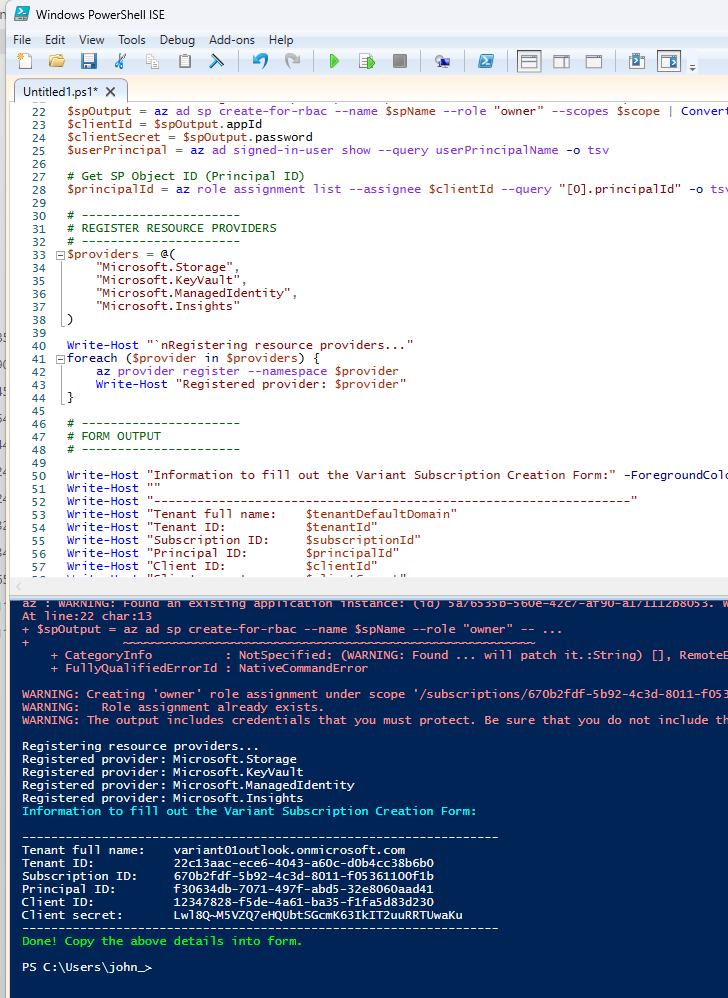728x998 pixels.
Task: Paste from clipboard with the Paste icon
Action: pyautogui.click(x=185, y=61)
